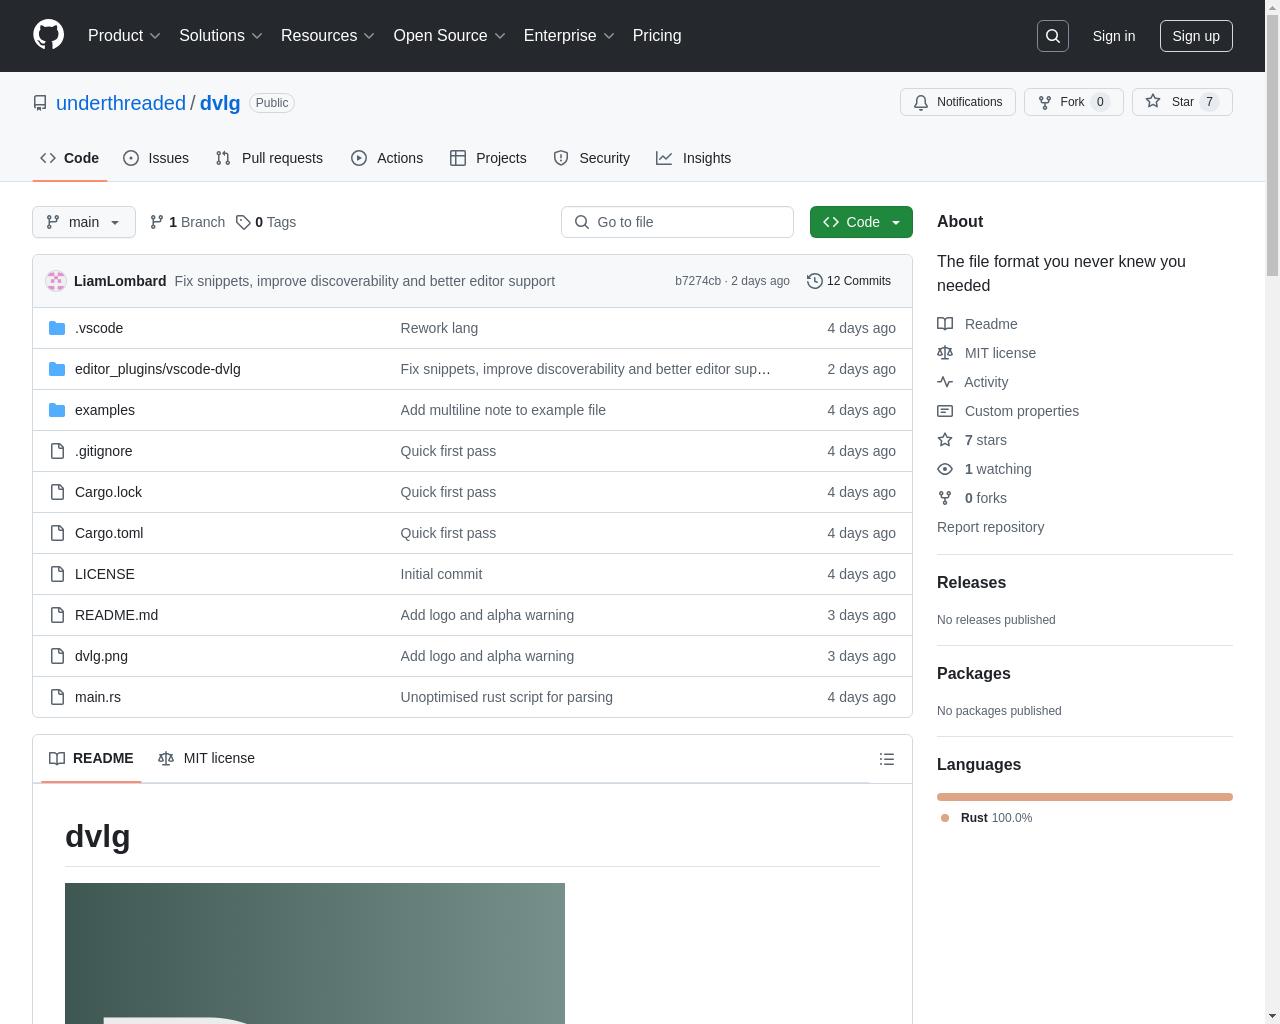Click the scale icon by MIT license in About
This screenshot has width=1280, height=1024.
[x=945, y=353]
